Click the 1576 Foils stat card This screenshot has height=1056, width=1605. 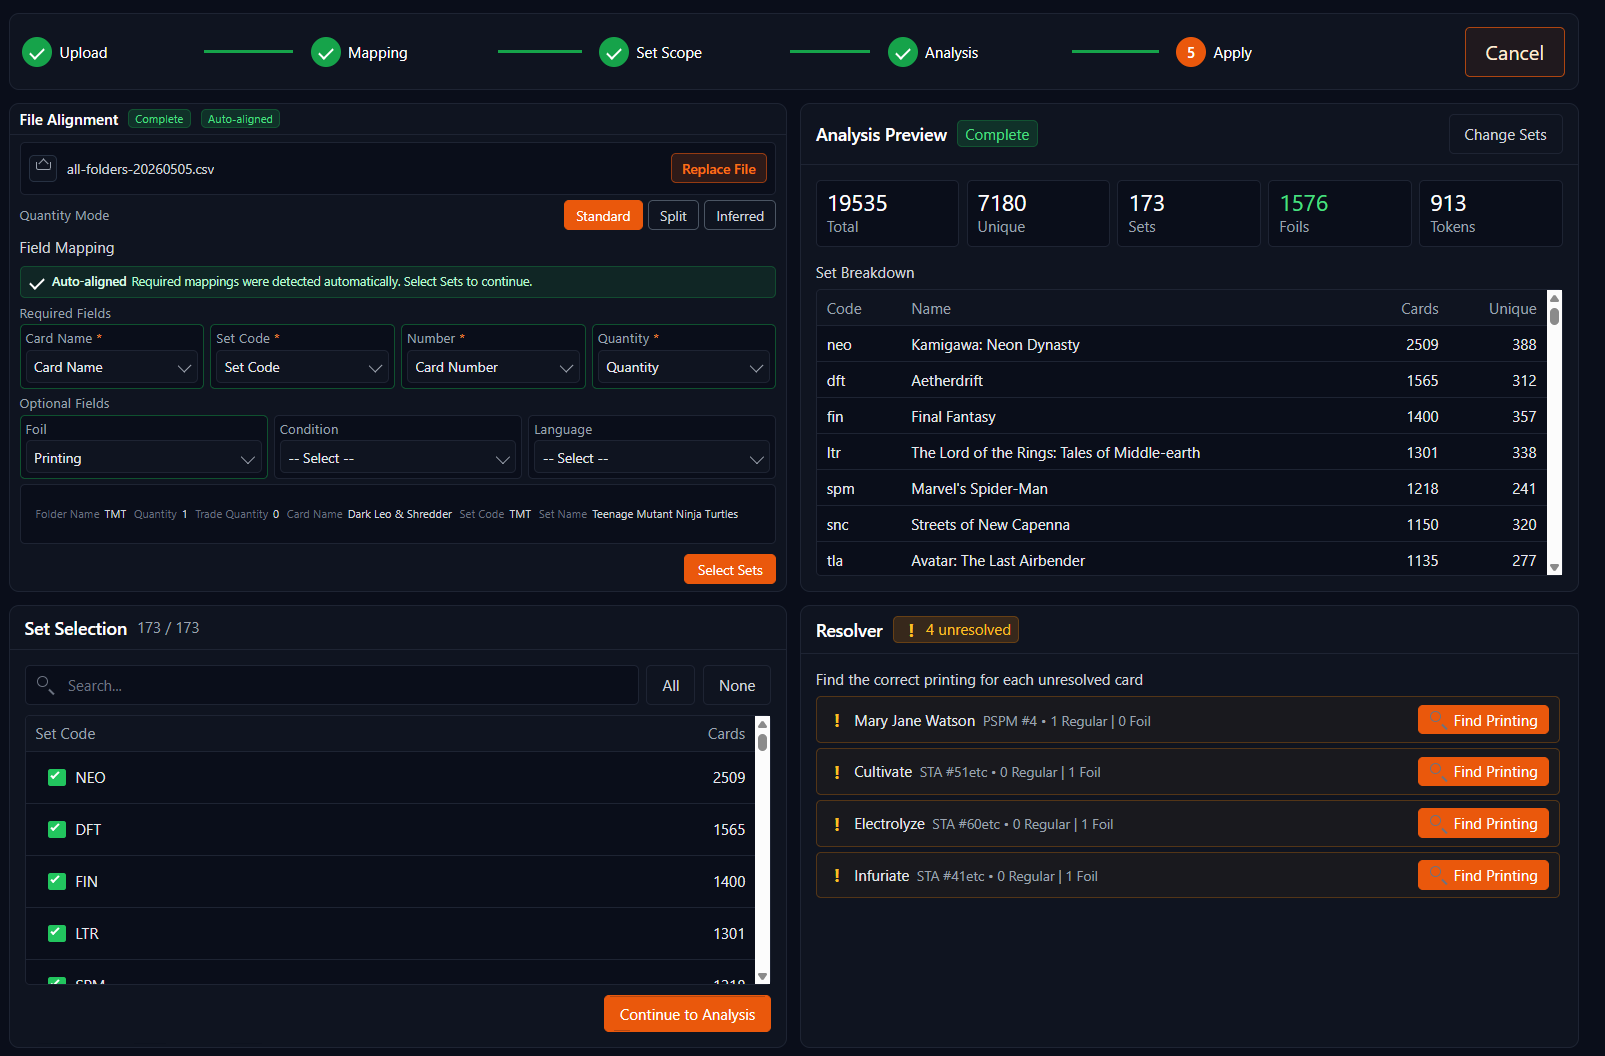point(1339,213)
